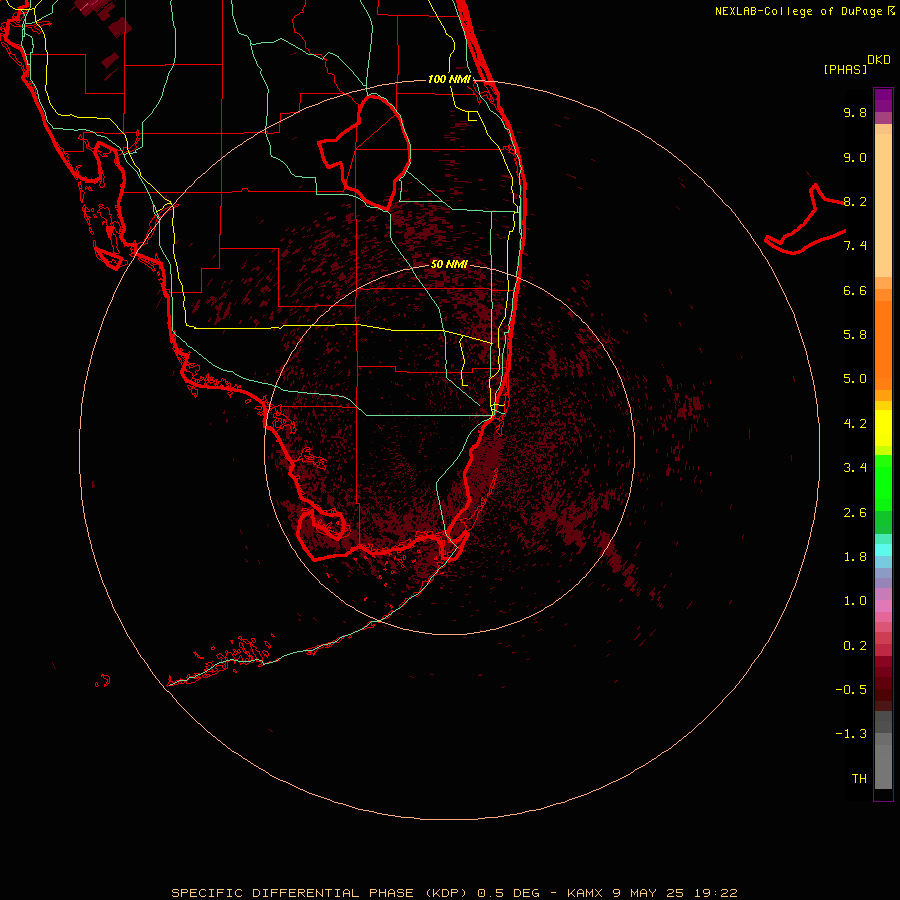
Task: Click the 3.4 scale value
Action: [855, 468]
